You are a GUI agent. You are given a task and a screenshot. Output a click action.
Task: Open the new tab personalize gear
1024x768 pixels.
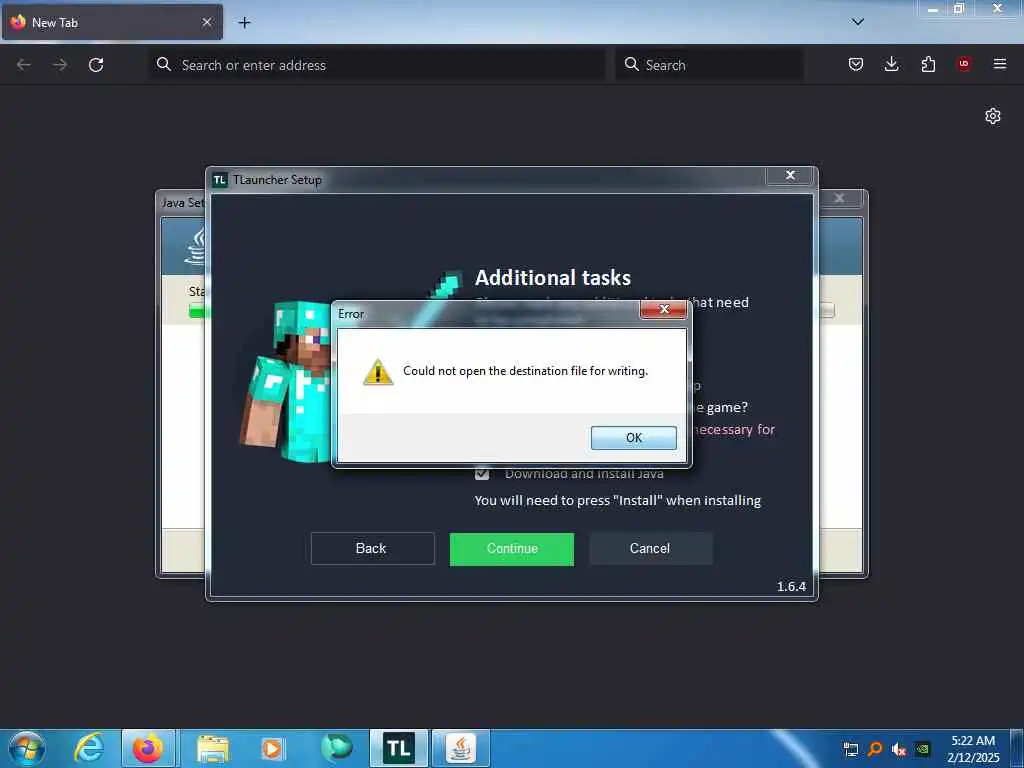point(993,116)
